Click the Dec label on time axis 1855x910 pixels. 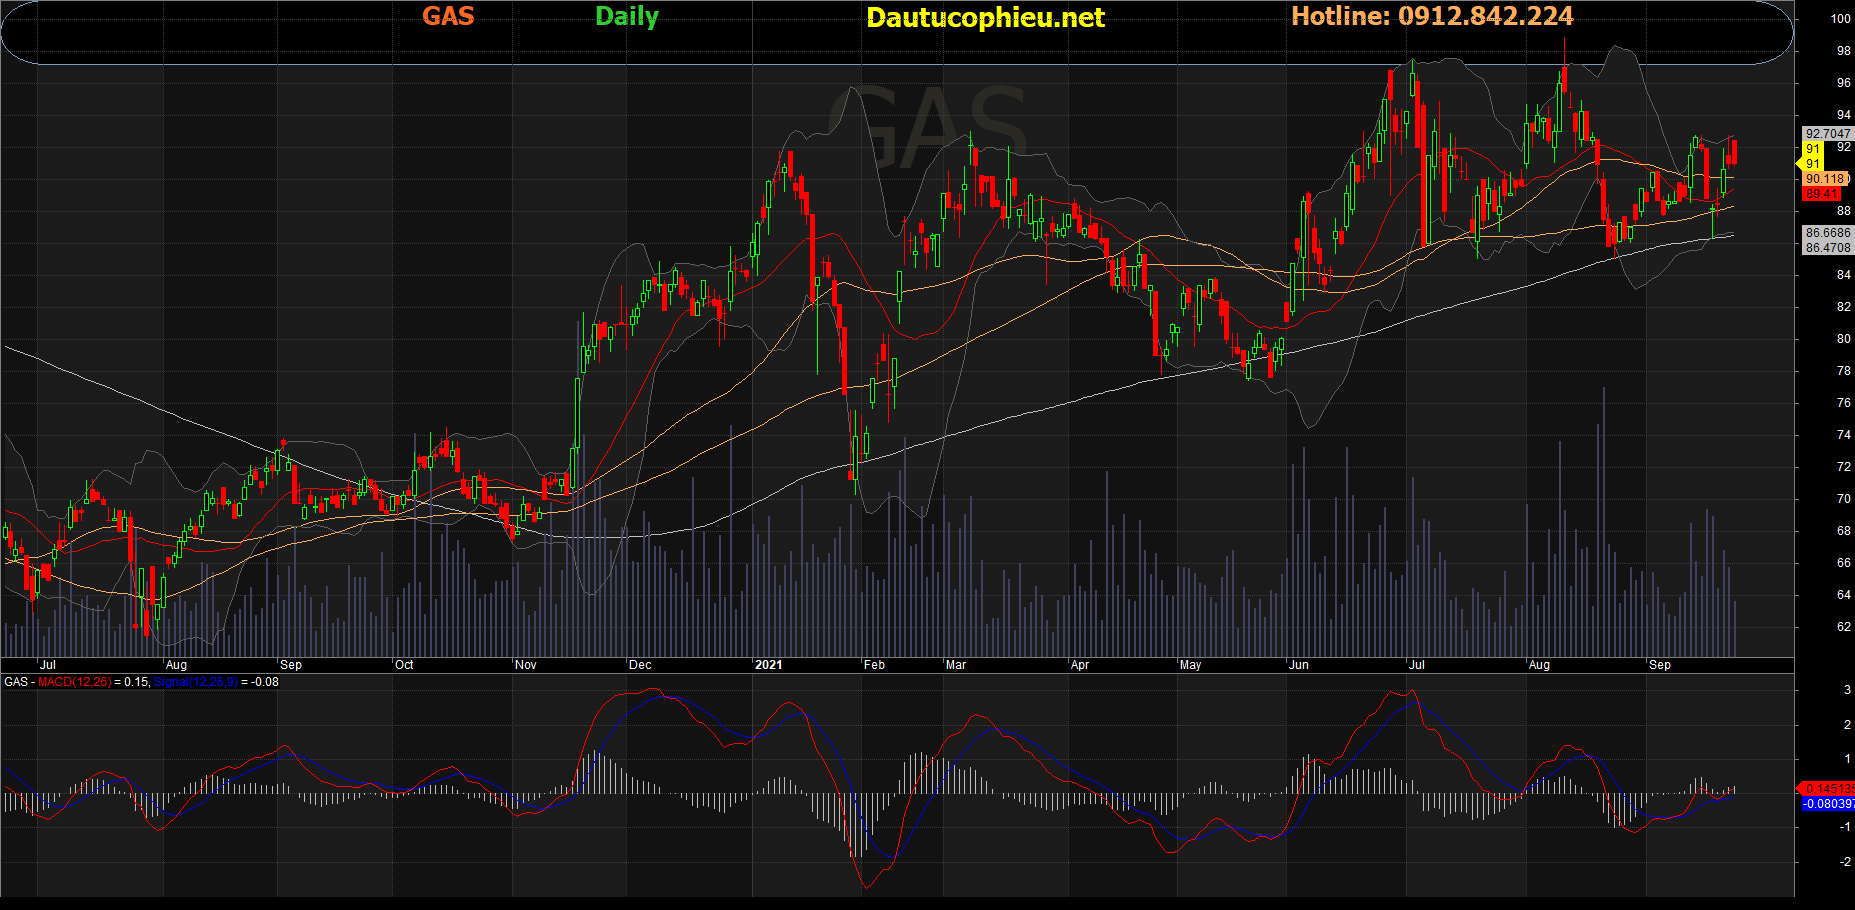[x=640, y=665]
